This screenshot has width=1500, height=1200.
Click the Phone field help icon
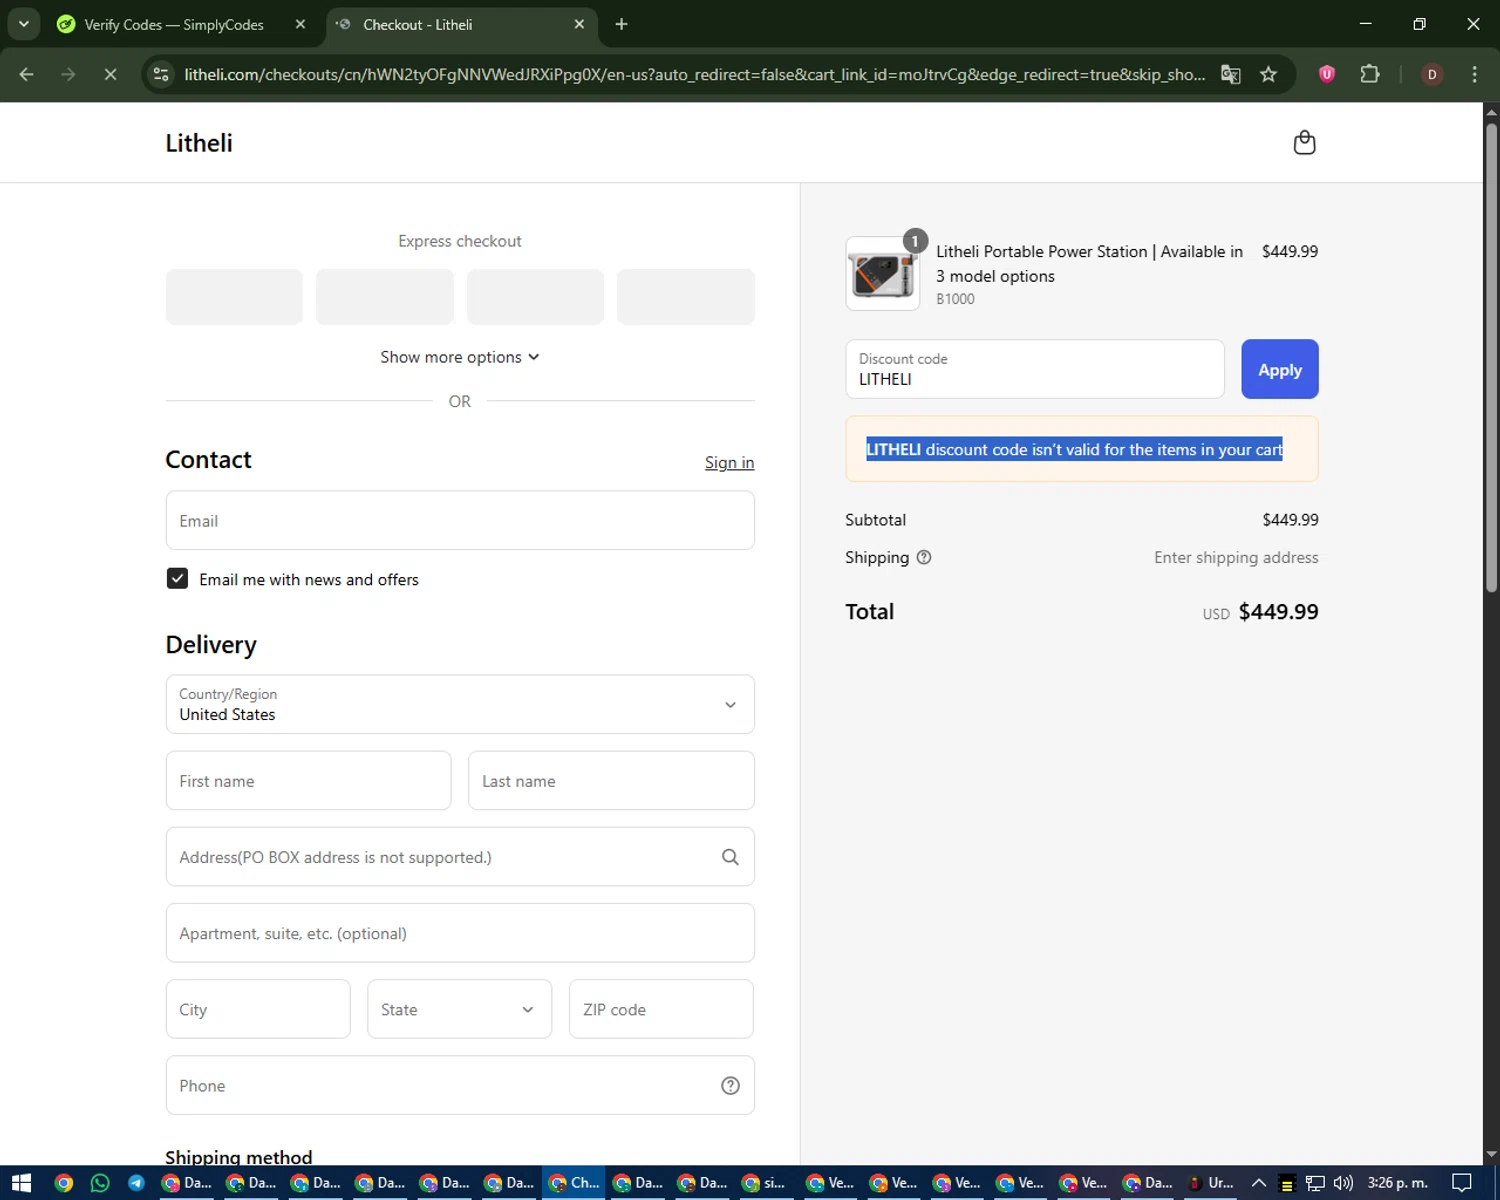730,1086
